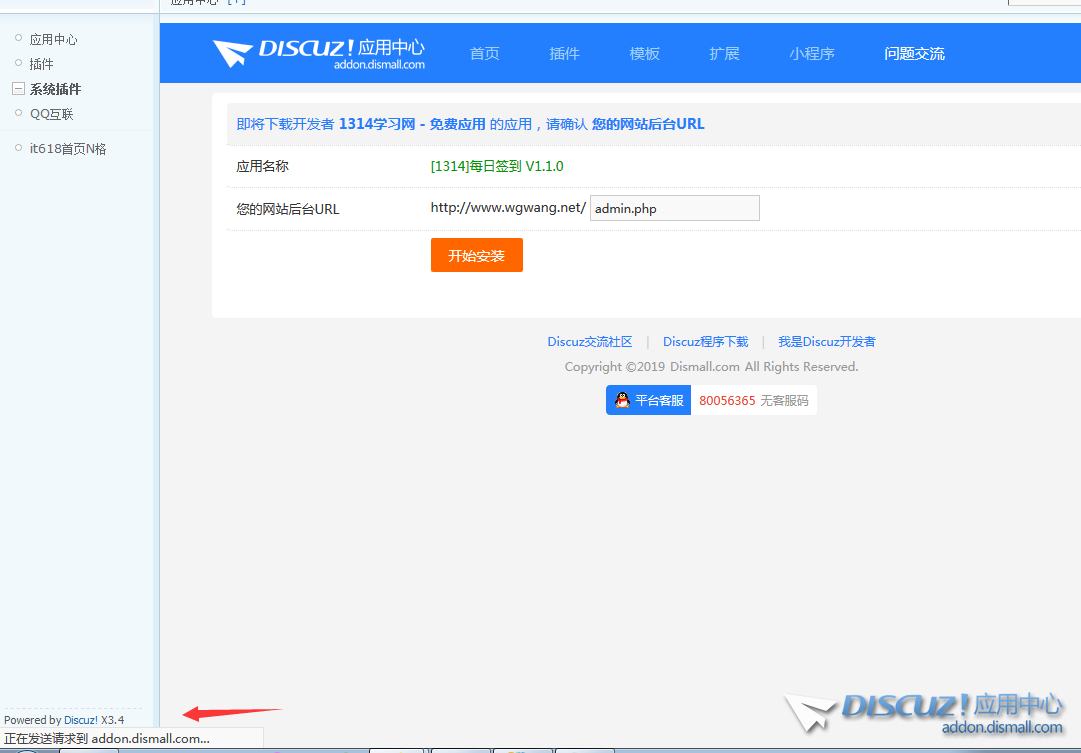This screenshot has height=753, width=1081.
Task: Open the 小程序 navigation tab
Action: (x=811, y=54)
